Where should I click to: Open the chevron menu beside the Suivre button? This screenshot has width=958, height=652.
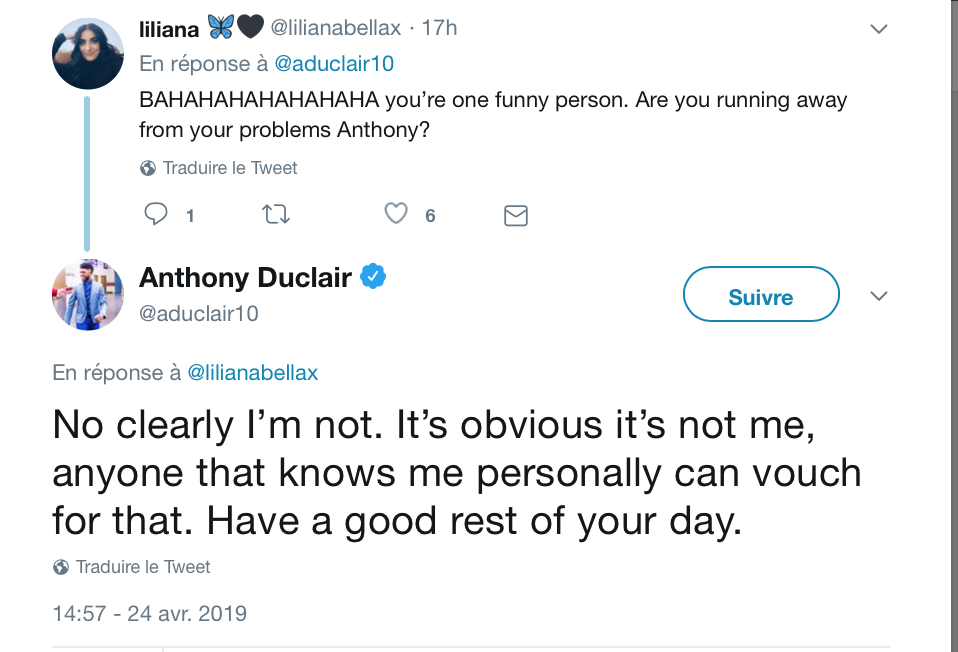pyautogui.click(x=879, y=296)
